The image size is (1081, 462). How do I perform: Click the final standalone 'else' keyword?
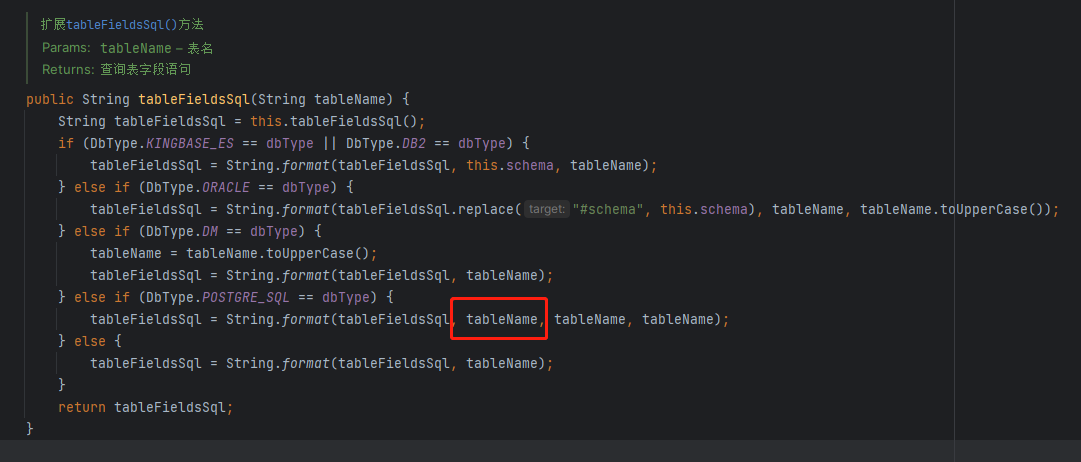[90, 341]
